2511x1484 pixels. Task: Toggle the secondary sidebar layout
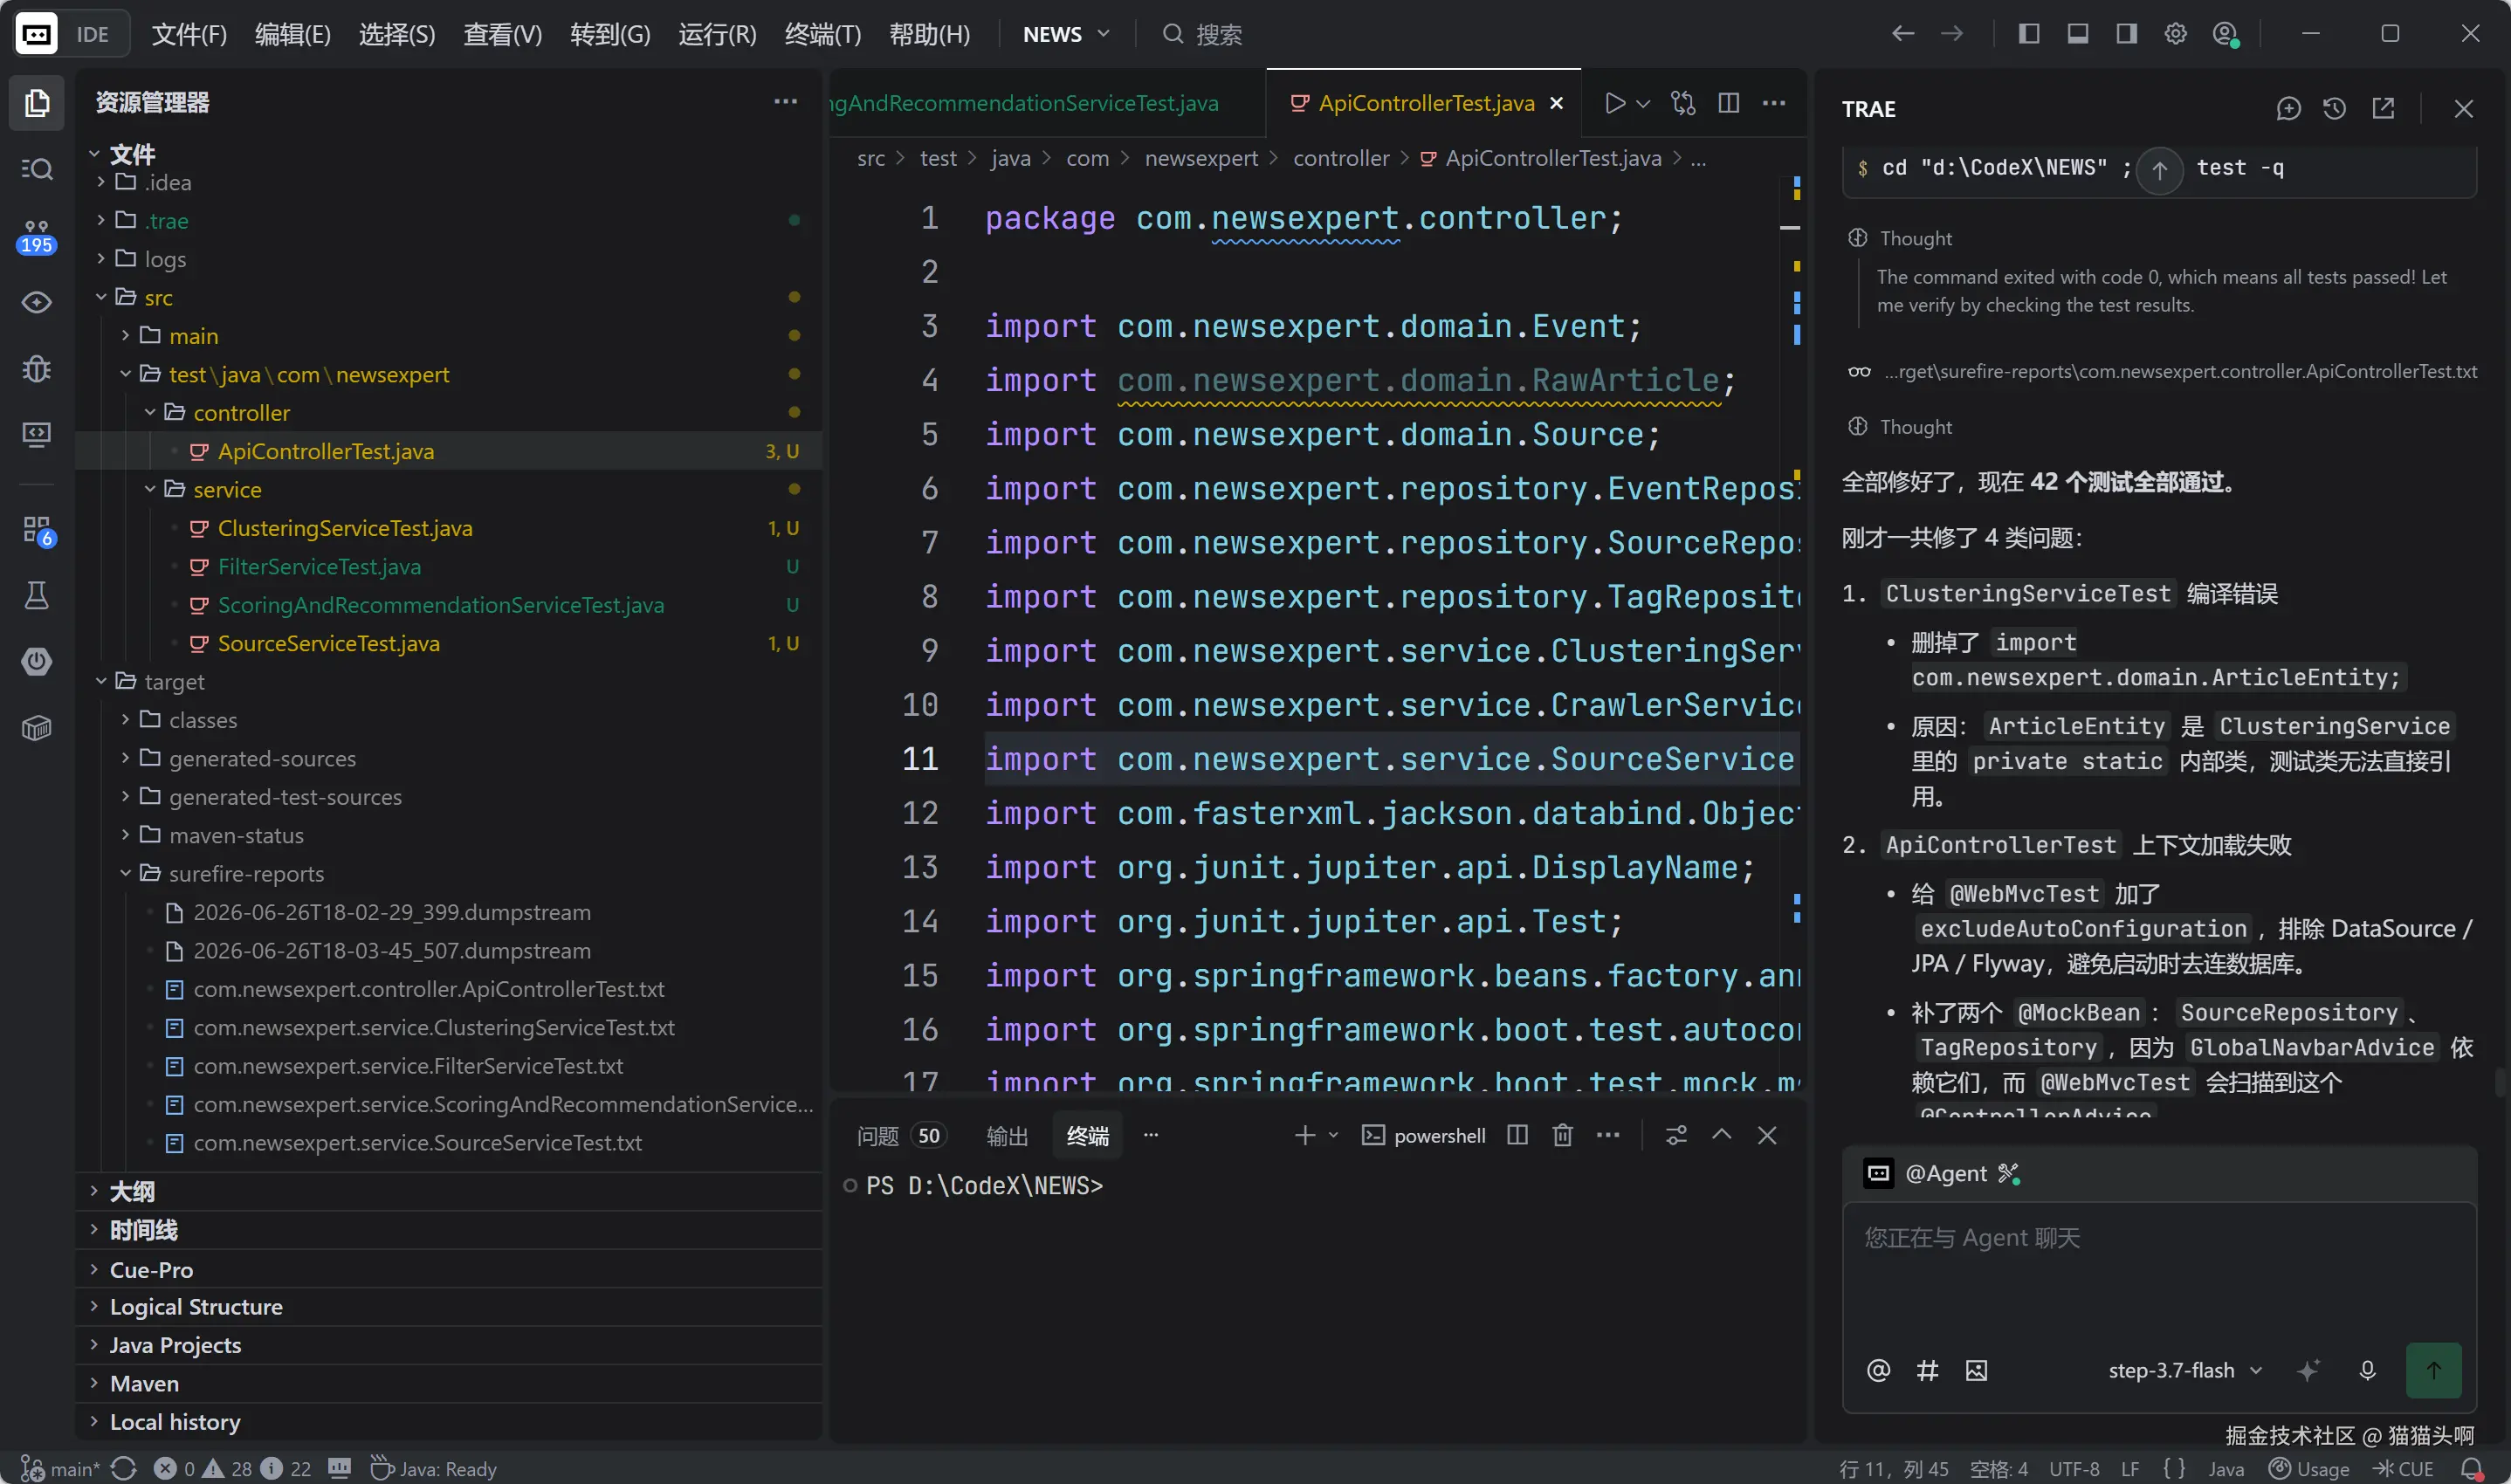[2126, 34]
